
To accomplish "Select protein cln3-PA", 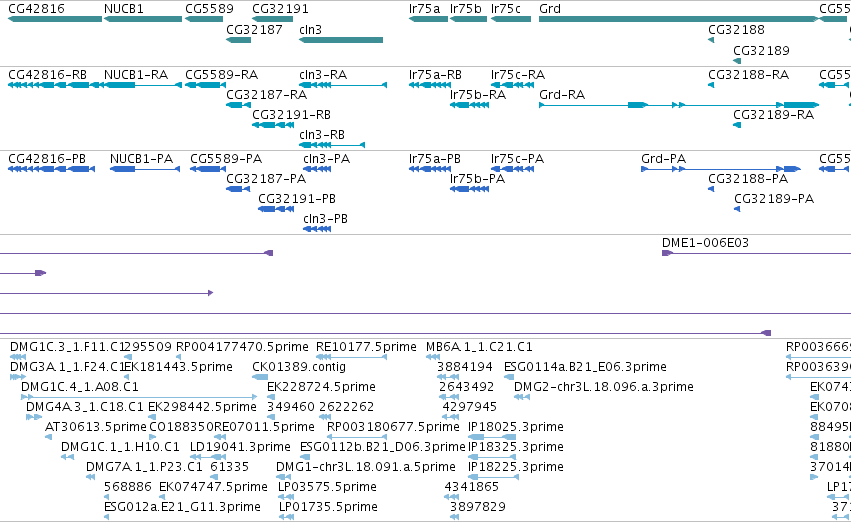I will (317, 169).
